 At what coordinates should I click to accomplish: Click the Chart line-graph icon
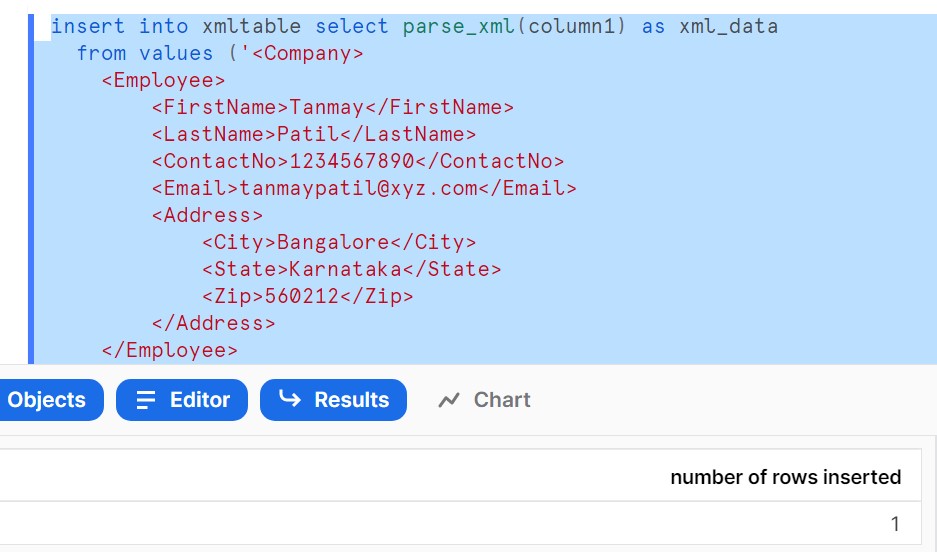[449, 400]
